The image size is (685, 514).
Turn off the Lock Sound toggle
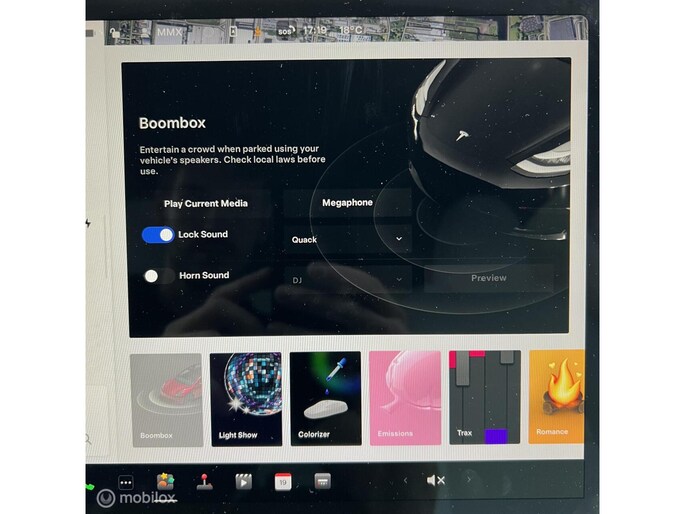tap(158, 235)
